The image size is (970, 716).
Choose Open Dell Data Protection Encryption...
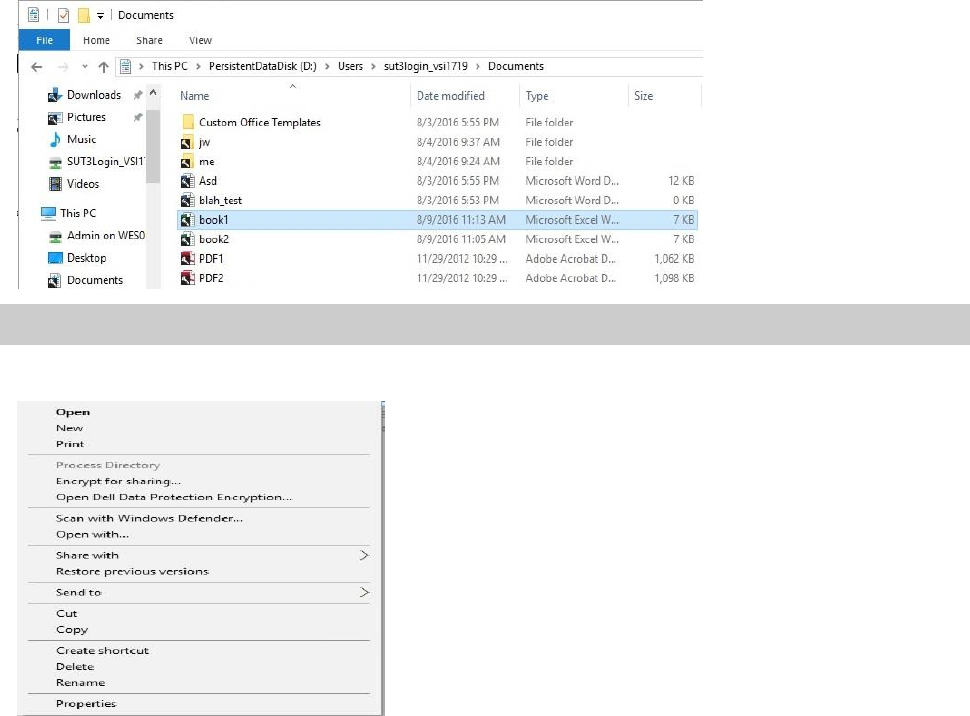tap(174, 498)
